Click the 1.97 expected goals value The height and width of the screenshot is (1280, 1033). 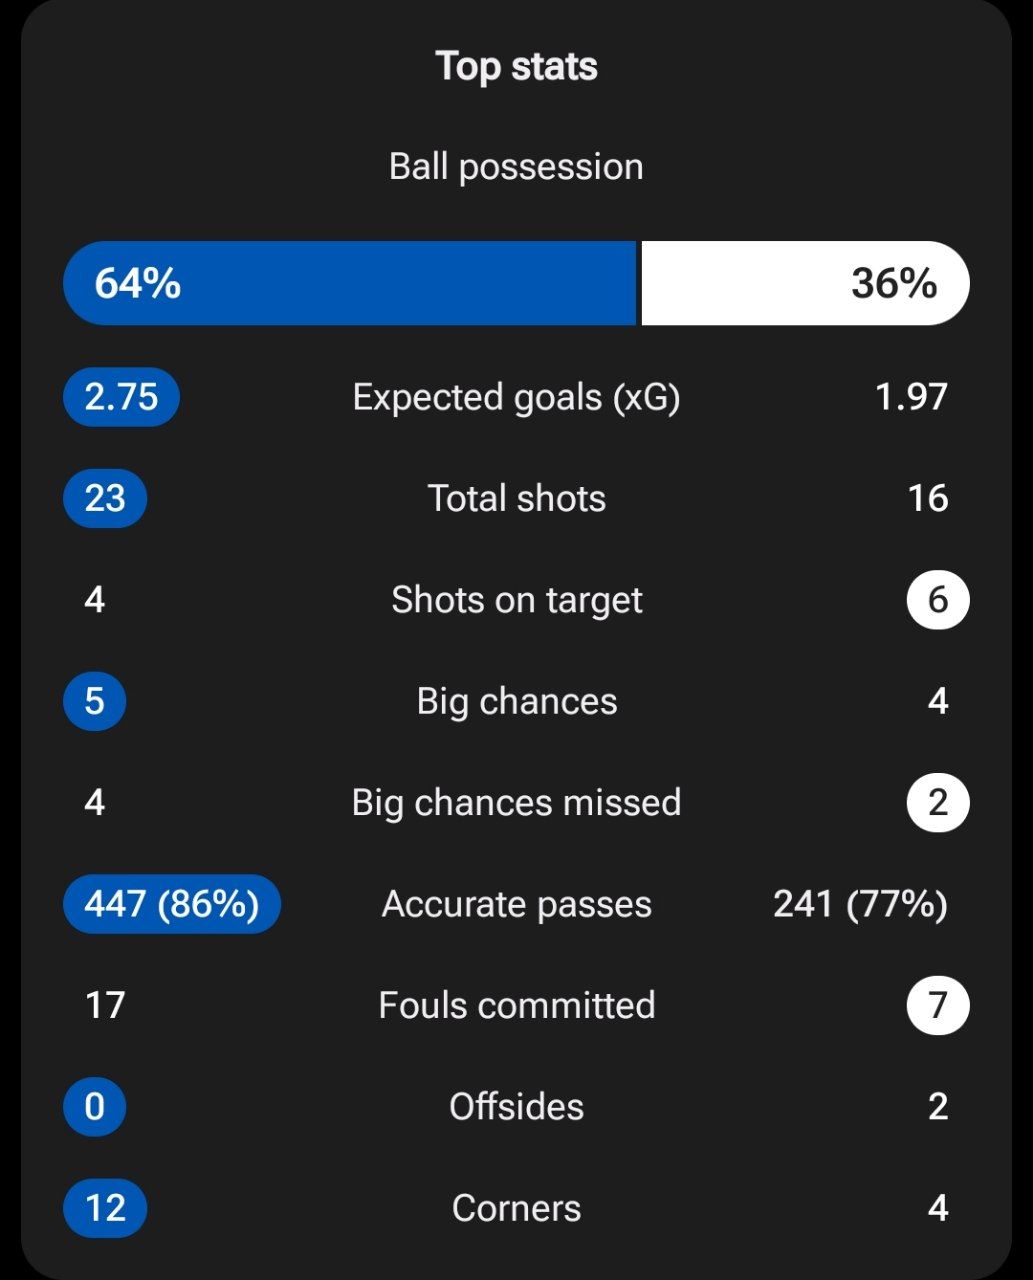[911, 397]
